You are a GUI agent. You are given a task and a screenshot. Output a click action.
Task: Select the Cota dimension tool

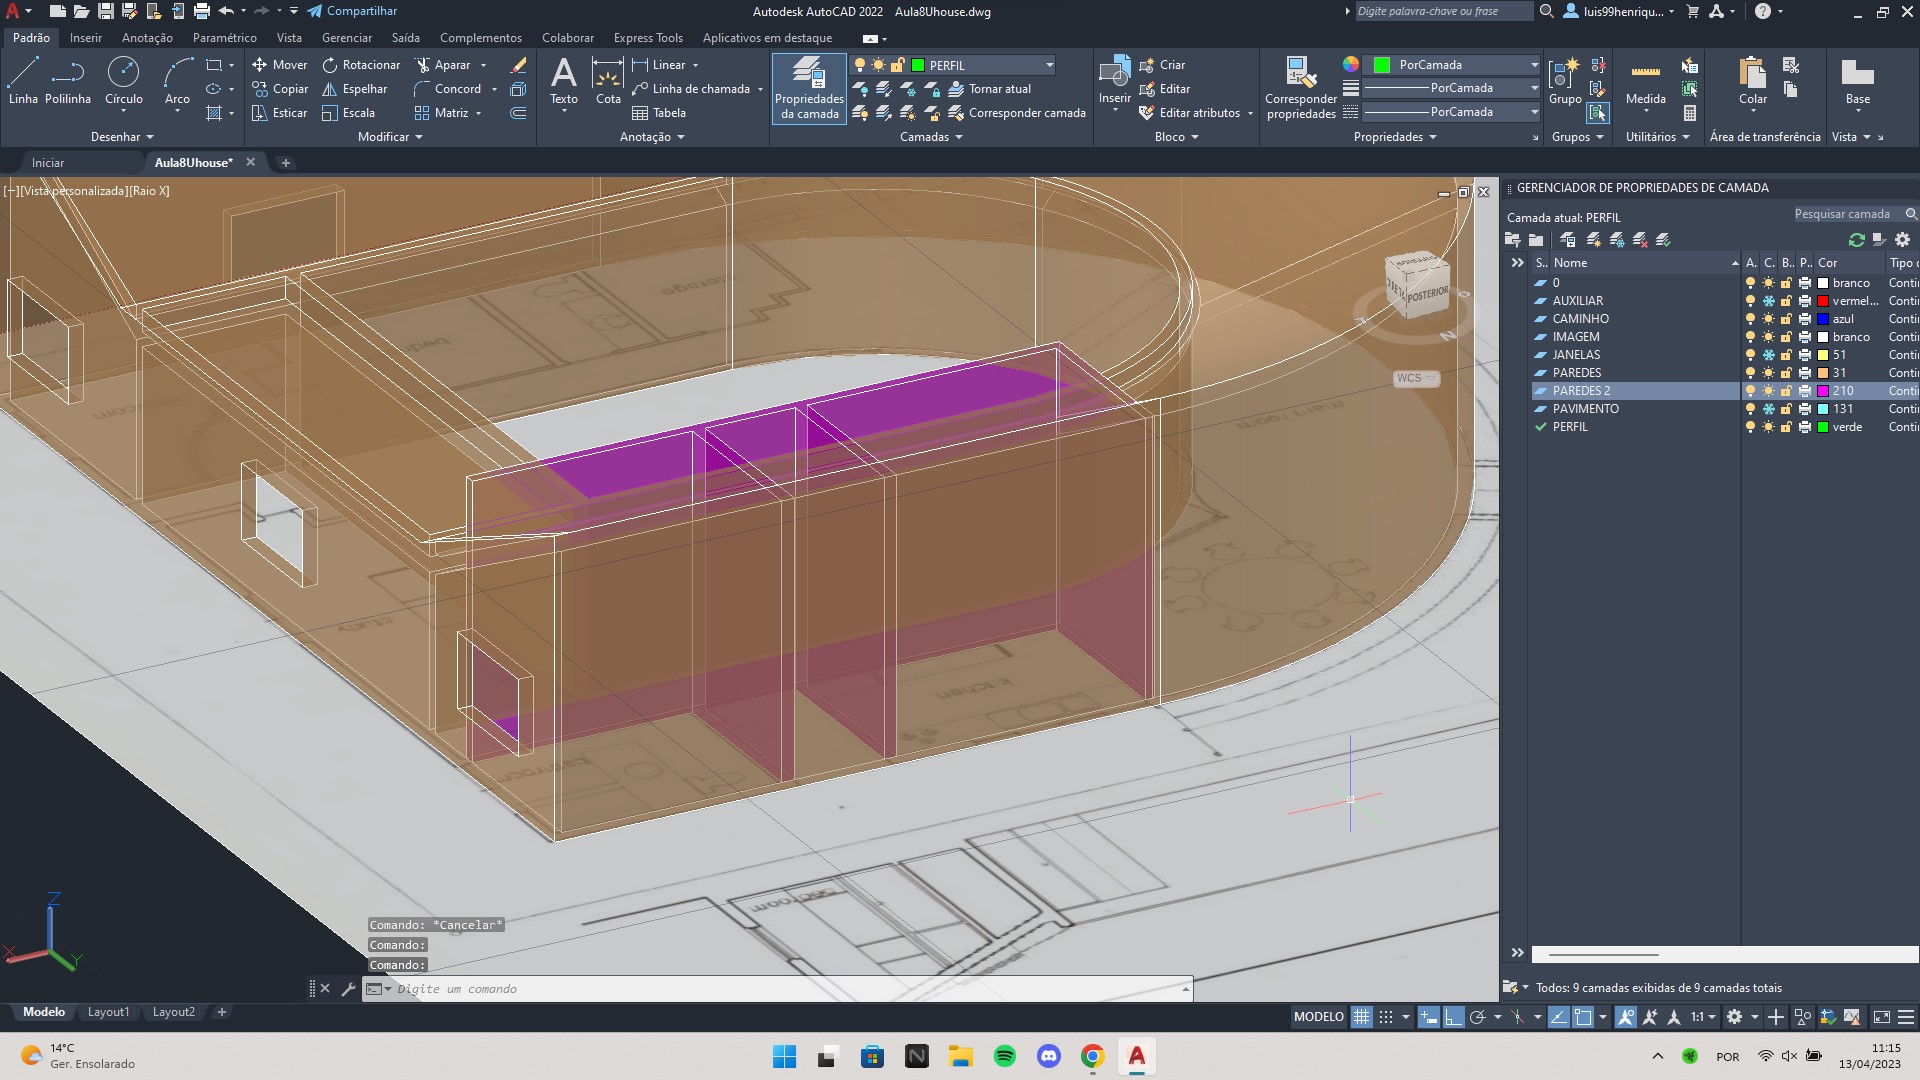(x=608, y=82)
